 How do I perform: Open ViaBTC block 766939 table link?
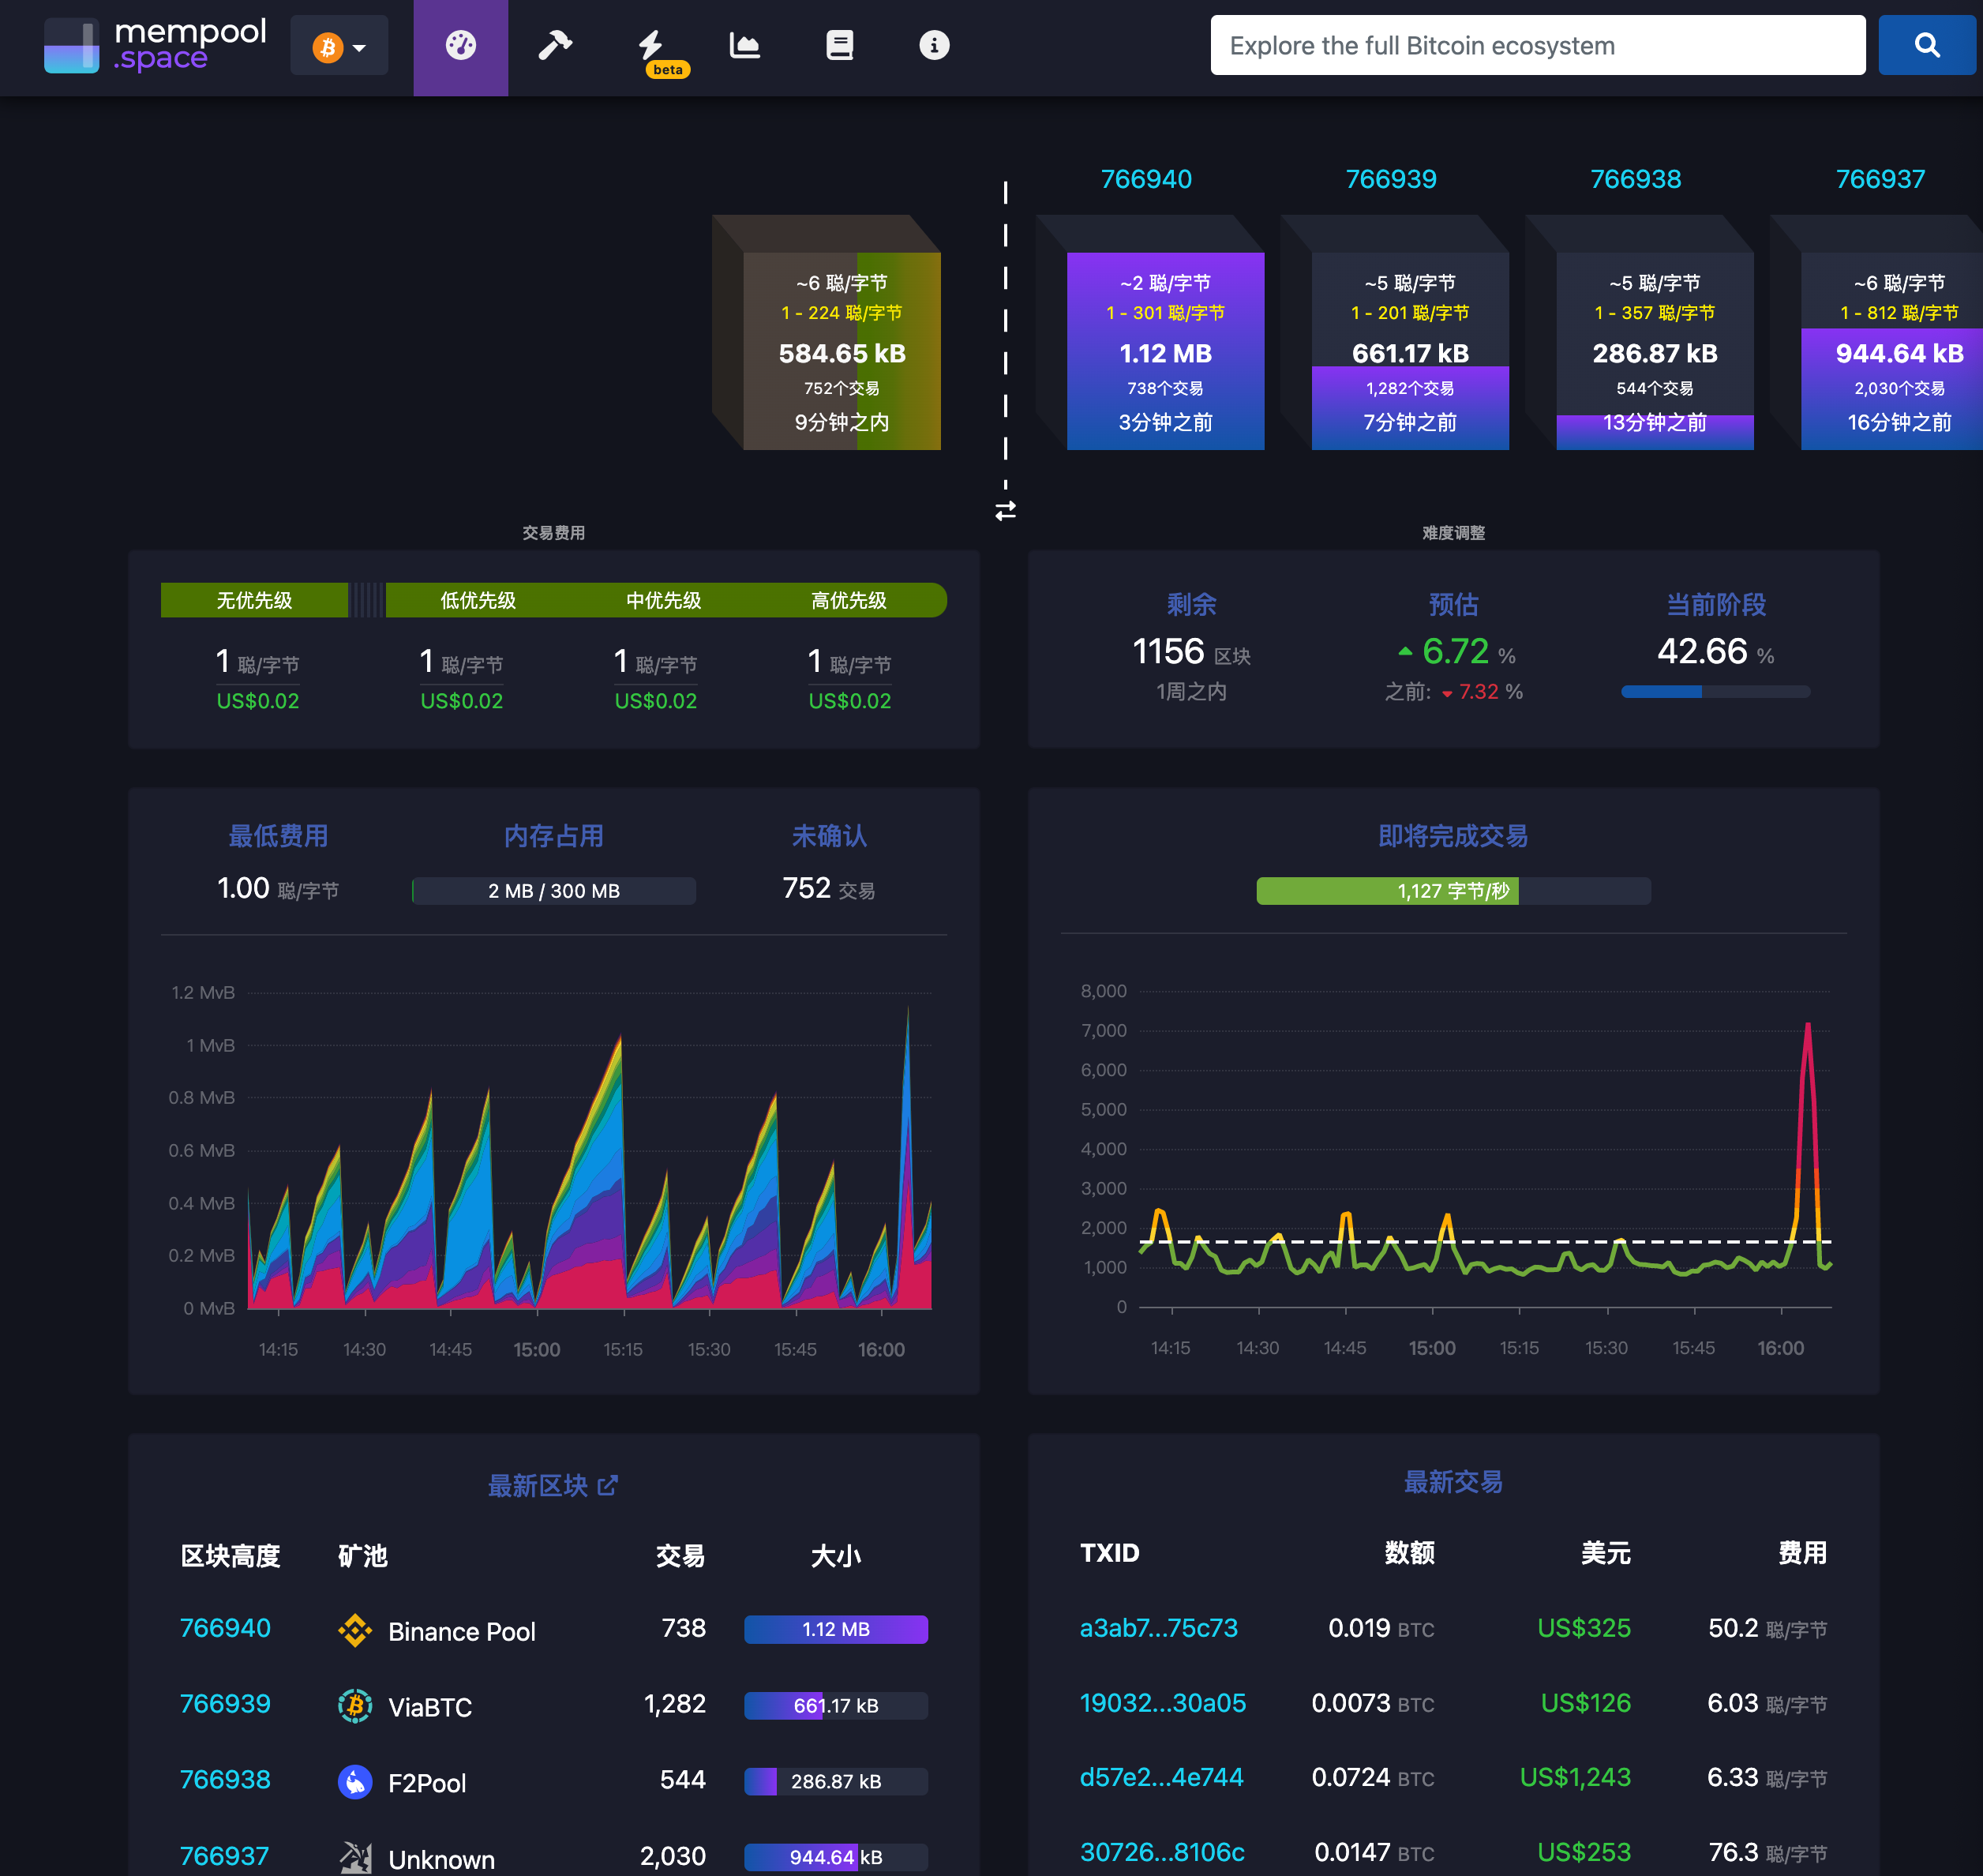coord(224,1703)
